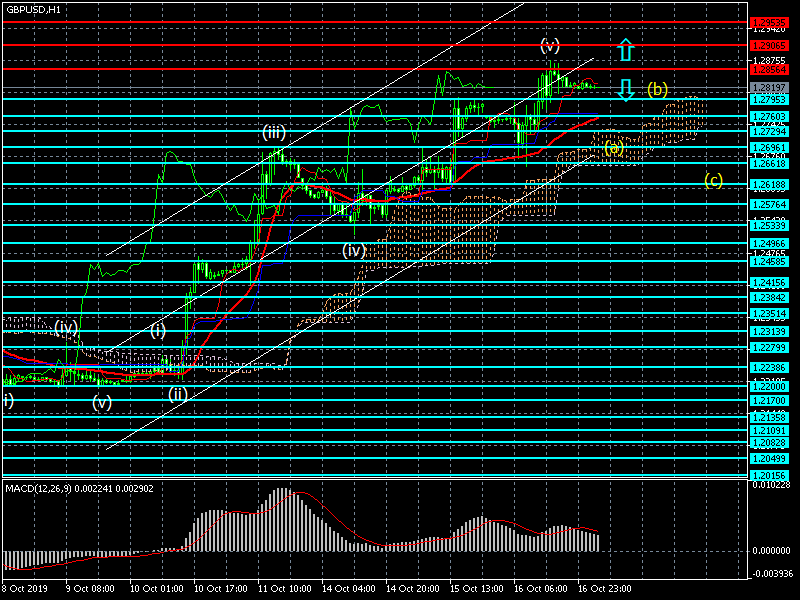Select the (ii) wave label
This screenshot has width=800, height=600.
(178, 394)
